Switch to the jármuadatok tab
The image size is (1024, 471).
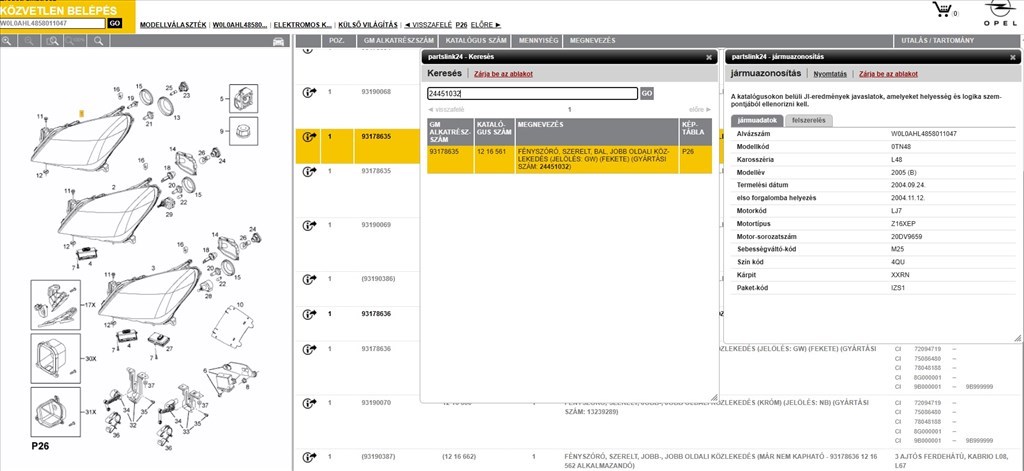757,120
